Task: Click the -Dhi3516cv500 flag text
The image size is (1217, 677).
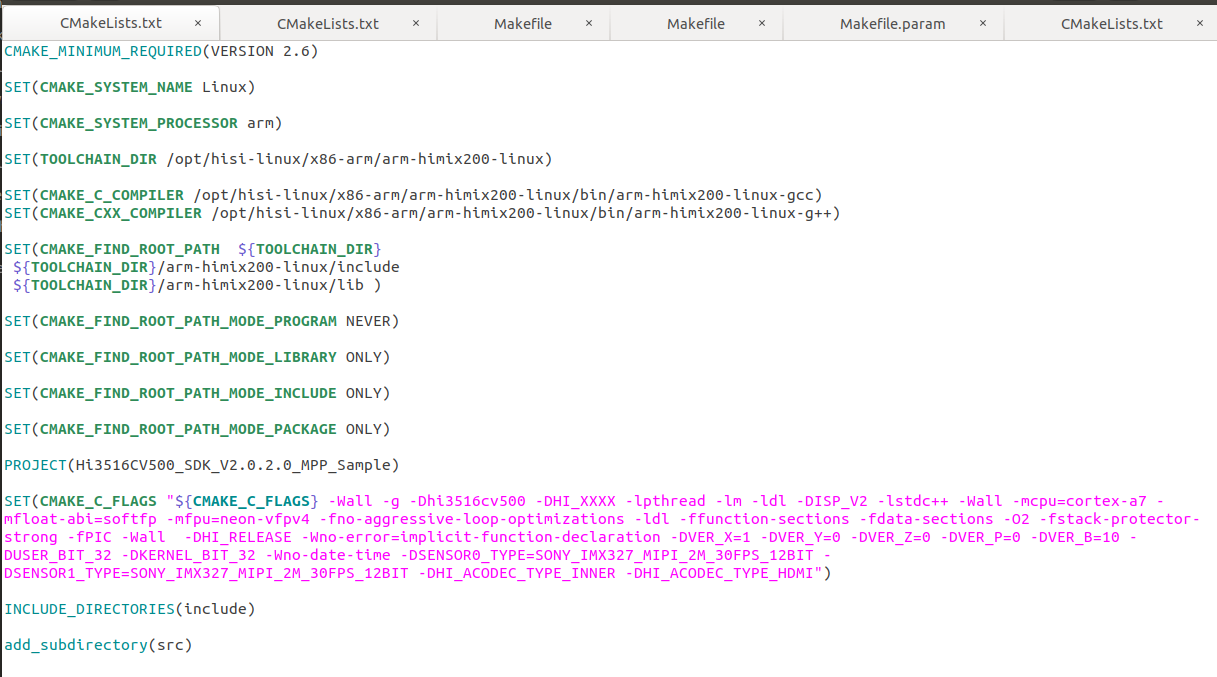Action: 467,501
